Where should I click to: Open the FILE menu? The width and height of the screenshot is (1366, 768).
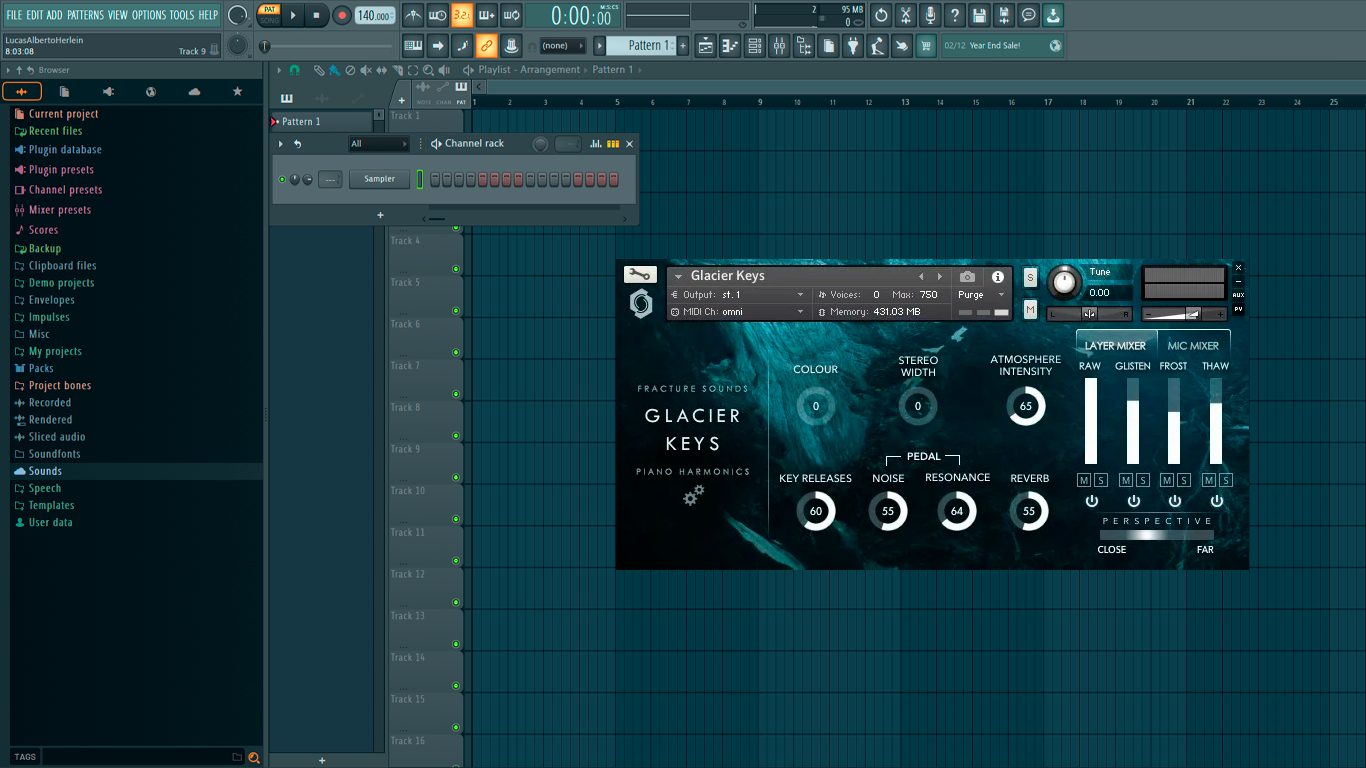click(14, 15)
